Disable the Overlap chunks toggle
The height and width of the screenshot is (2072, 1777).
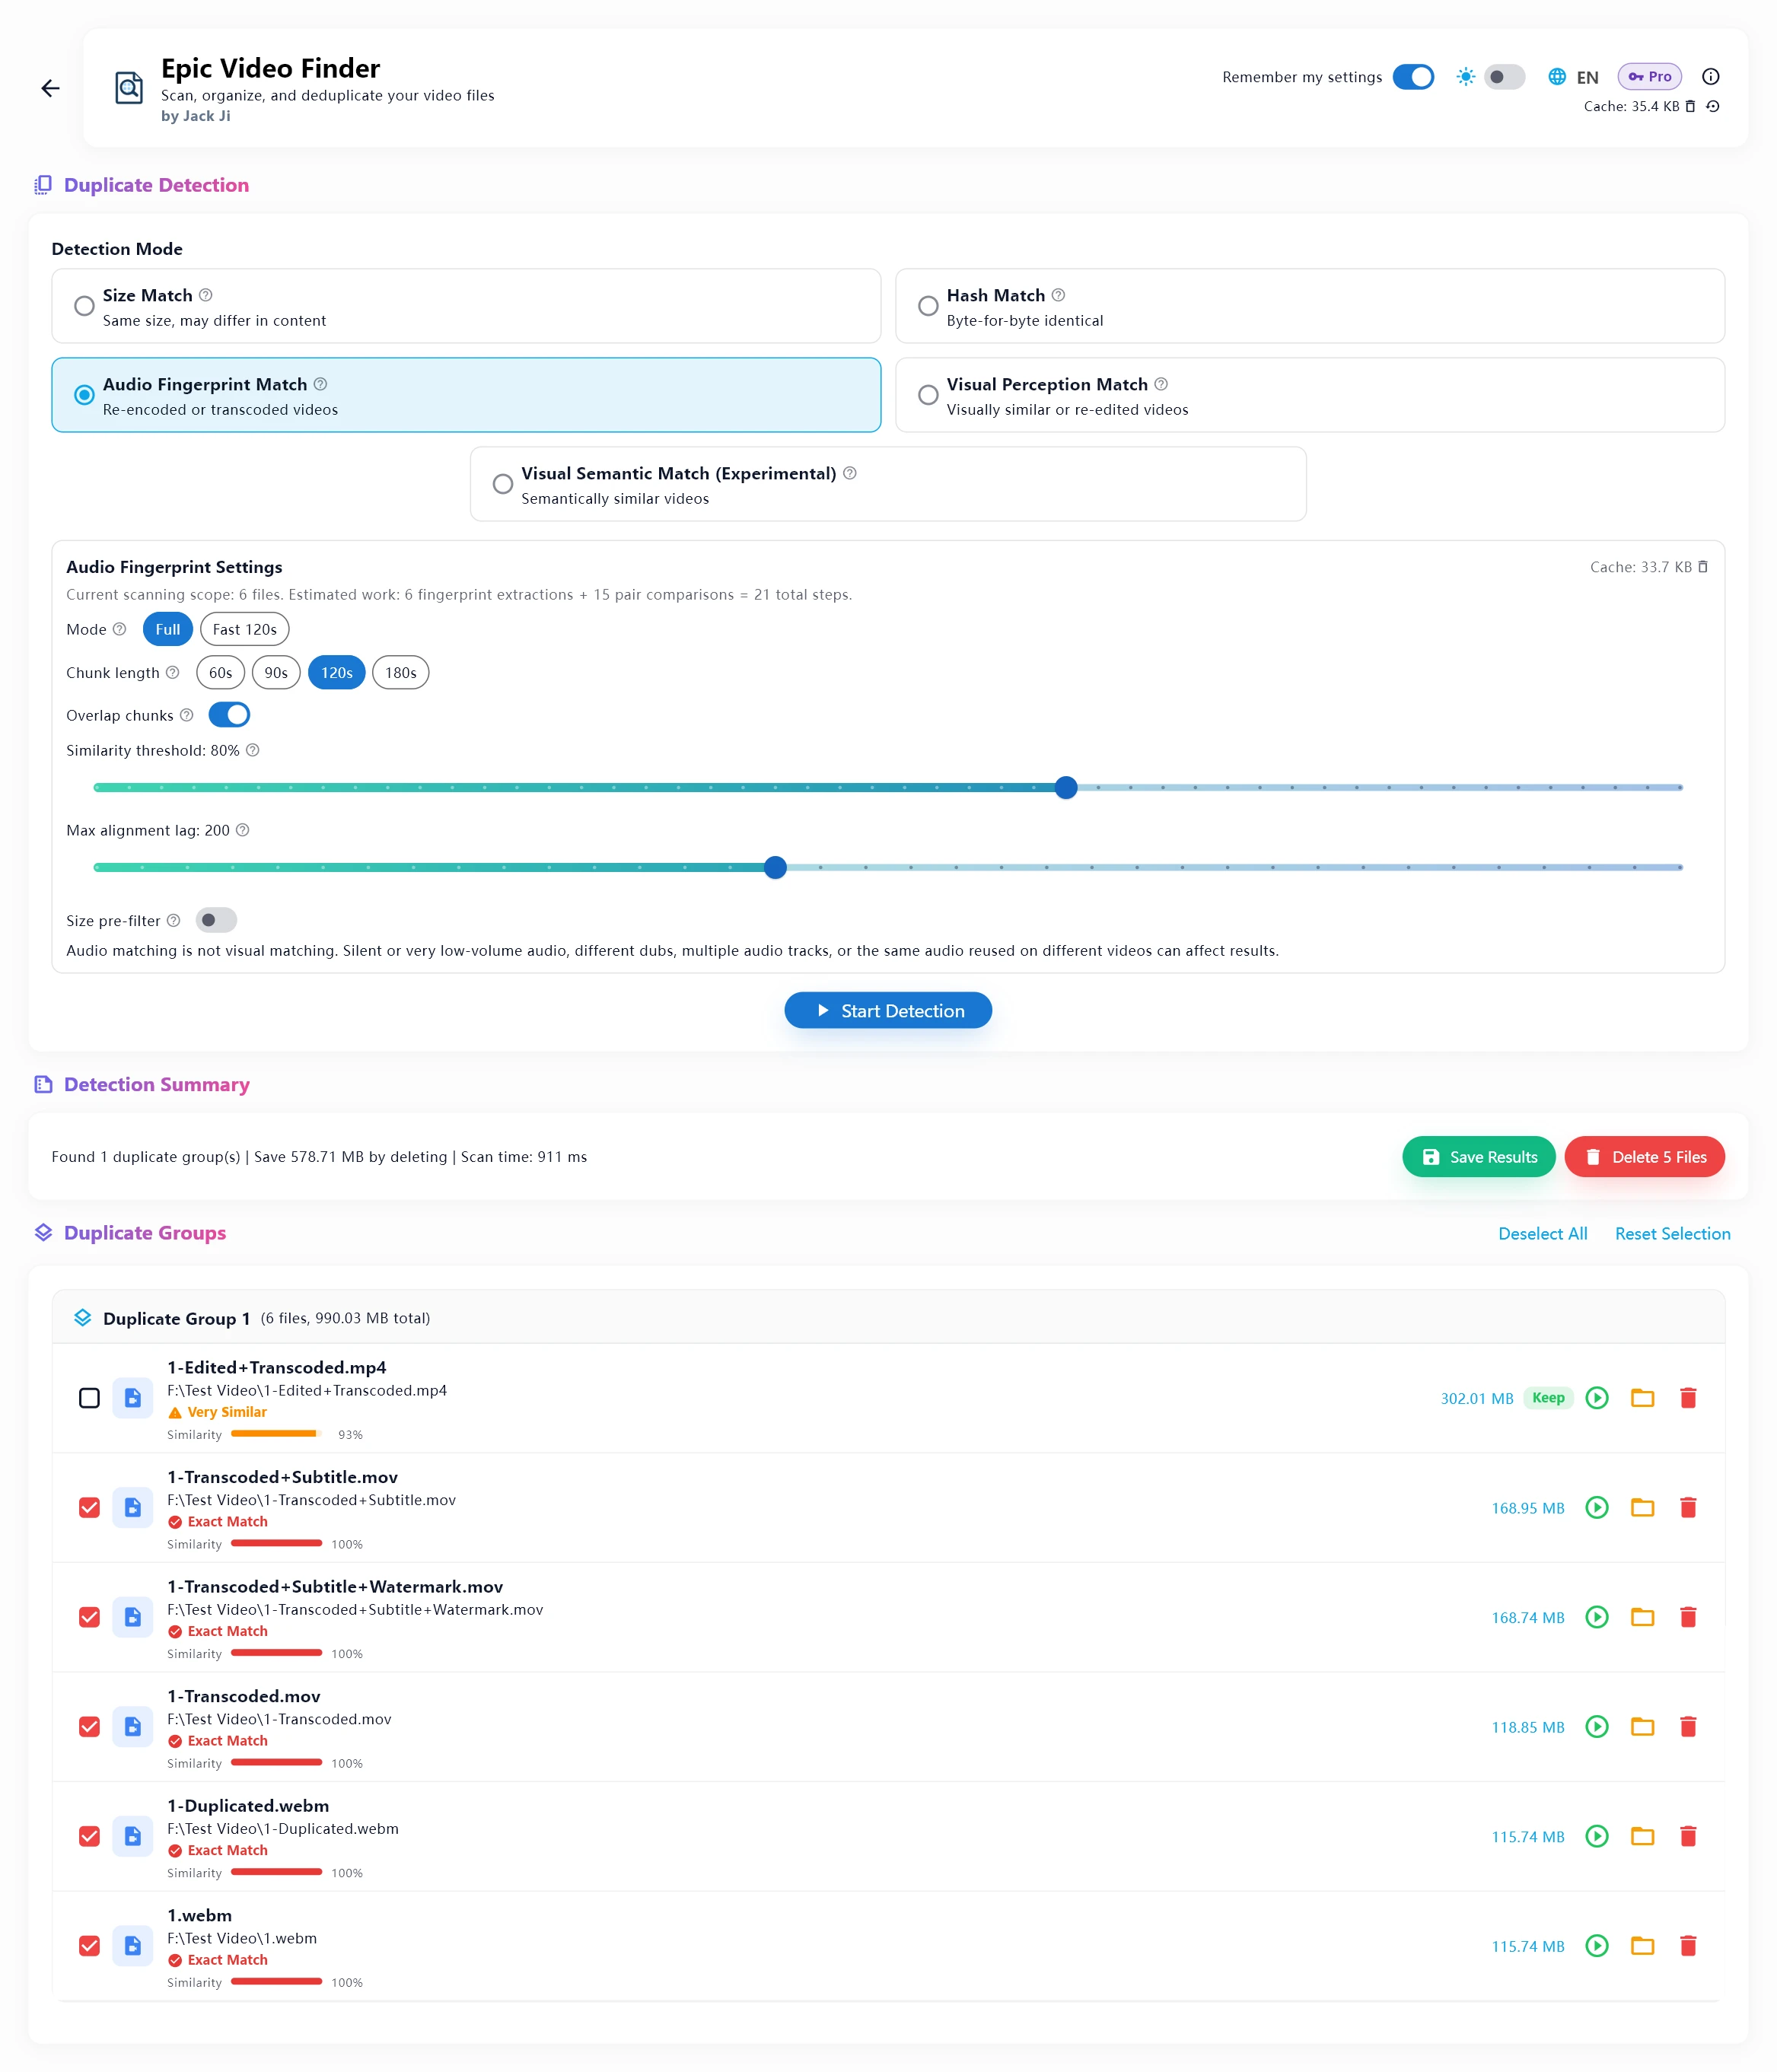pyautogui.click(x=229, y=715)
